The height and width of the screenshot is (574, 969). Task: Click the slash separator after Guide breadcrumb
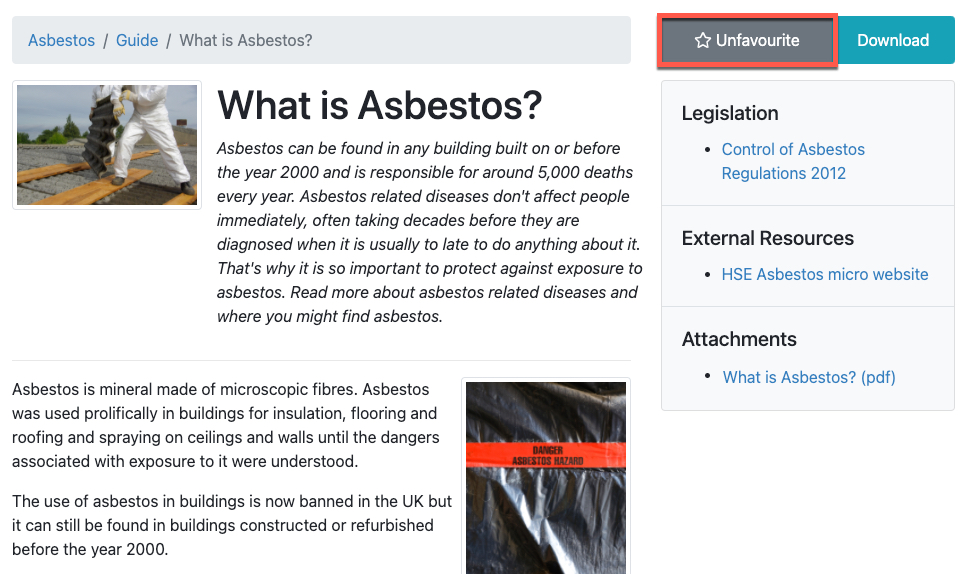pyautogui.click(x=169, y=41)
